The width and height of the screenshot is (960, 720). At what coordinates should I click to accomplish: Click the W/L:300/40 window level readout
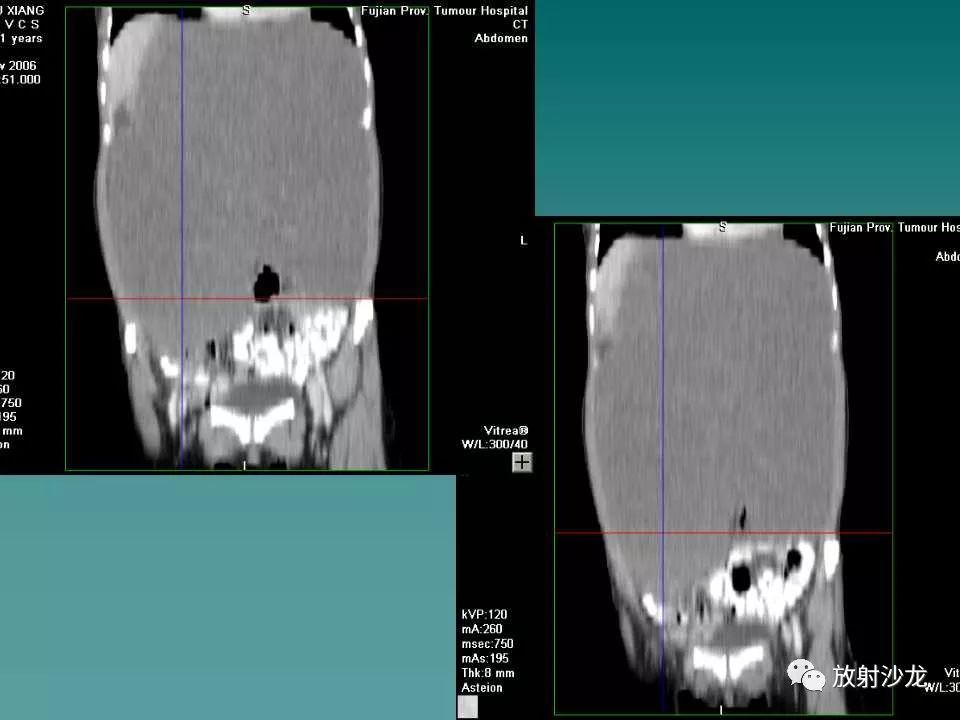tap(495, 444)
